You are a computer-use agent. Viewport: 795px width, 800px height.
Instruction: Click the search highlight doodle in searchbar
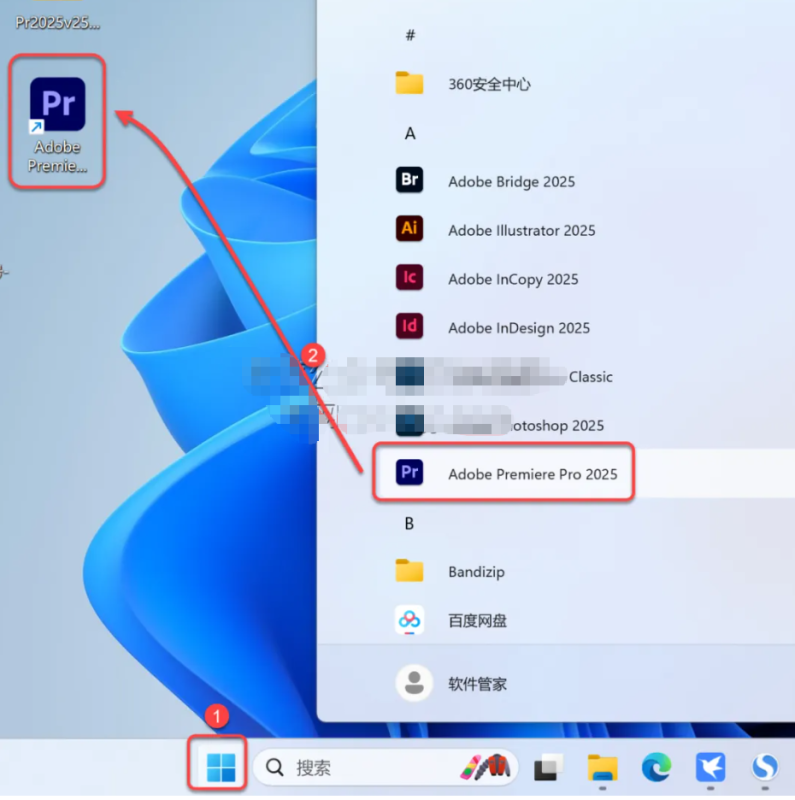(x=485, y=766)
